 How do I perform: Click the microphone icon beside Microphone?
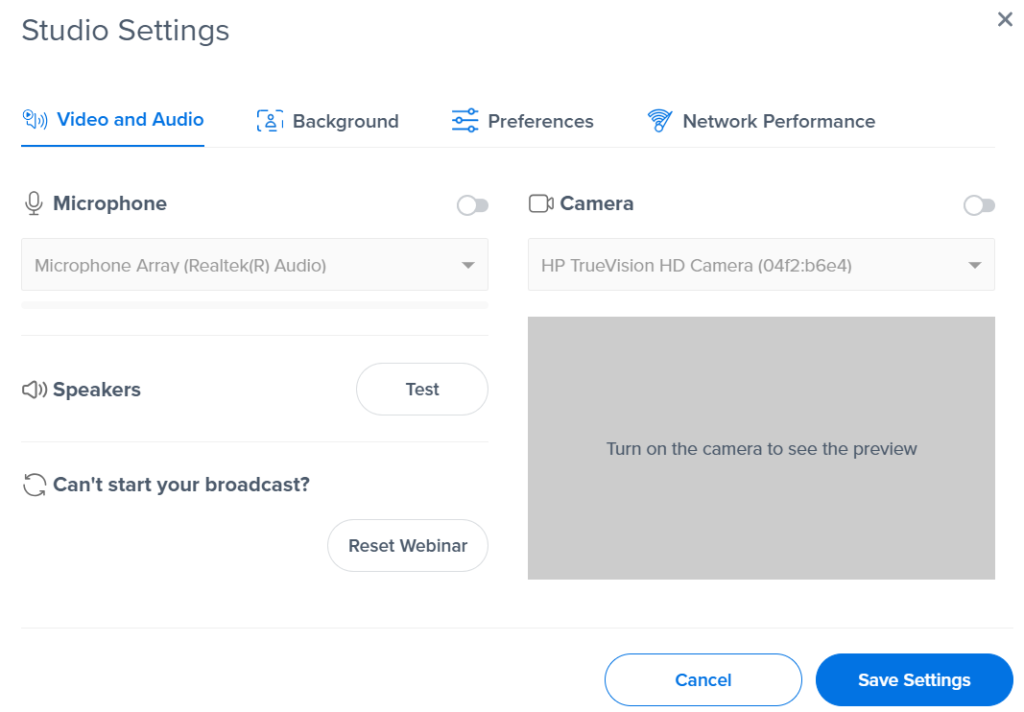(x=34, y=203)
